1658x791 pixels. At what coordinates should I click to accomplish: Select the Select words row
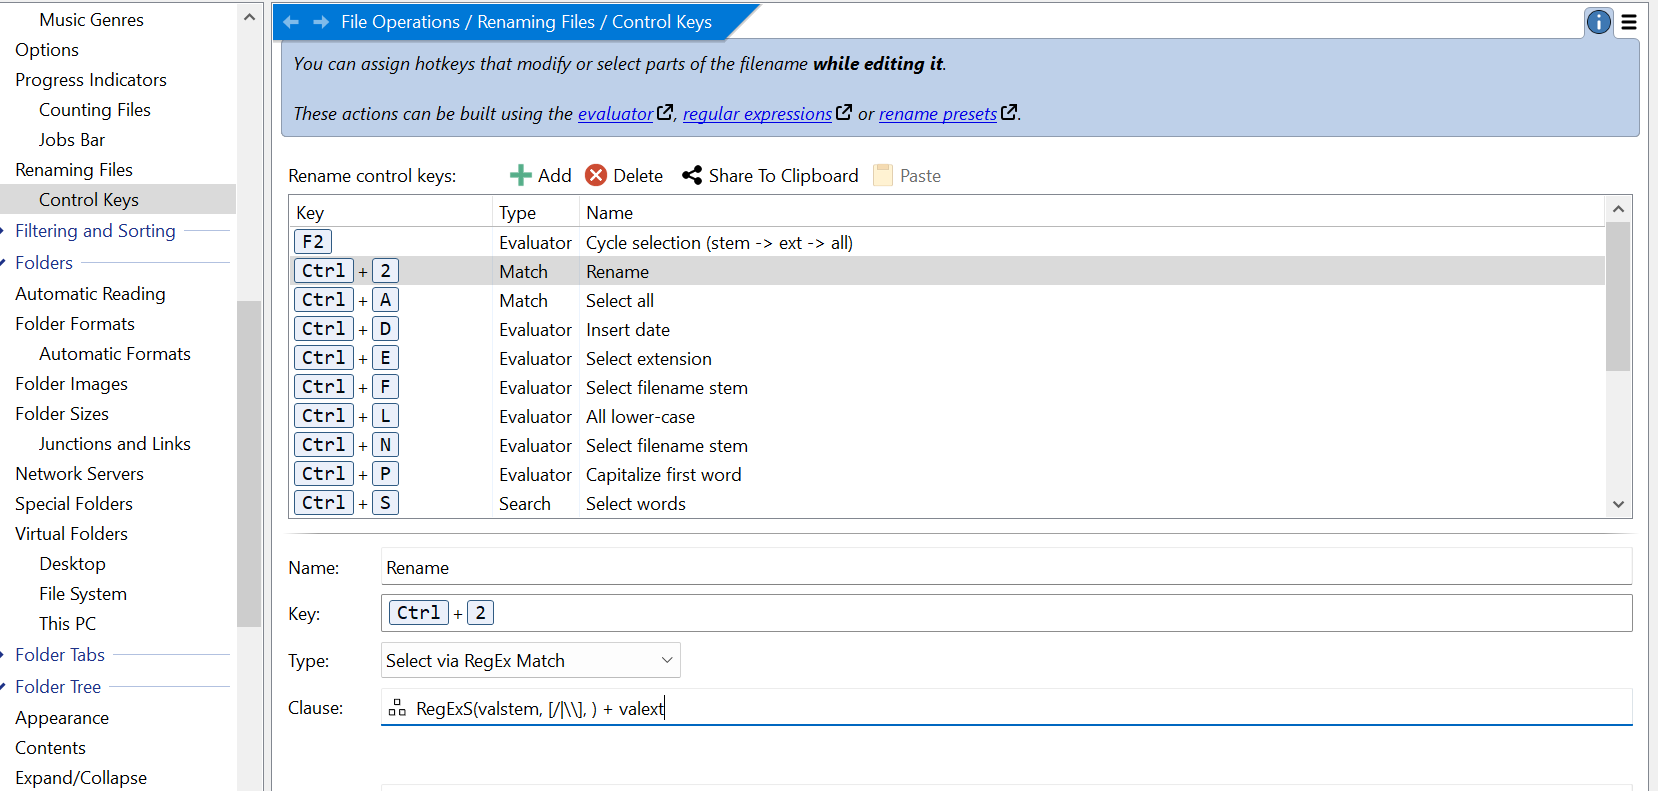(947, 504)
